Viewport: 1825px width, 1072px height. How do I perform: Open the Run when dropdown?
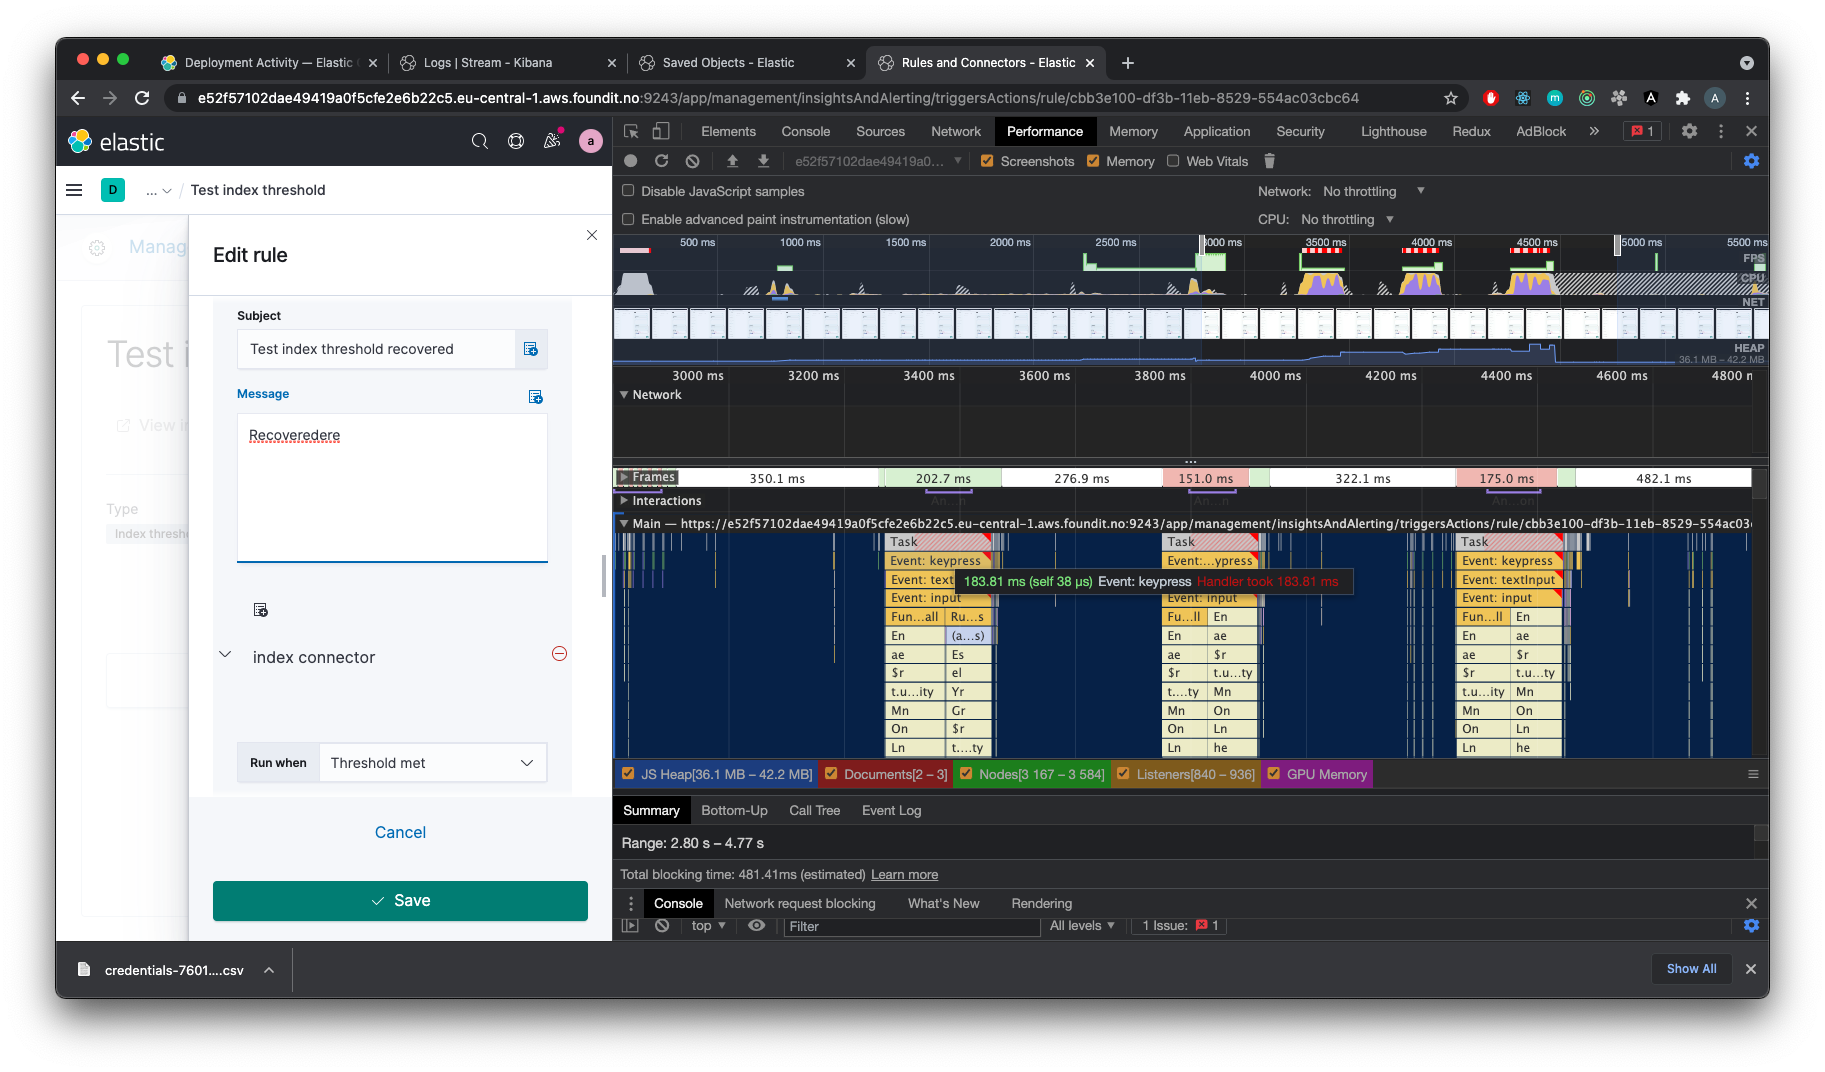tap(433, 763)
